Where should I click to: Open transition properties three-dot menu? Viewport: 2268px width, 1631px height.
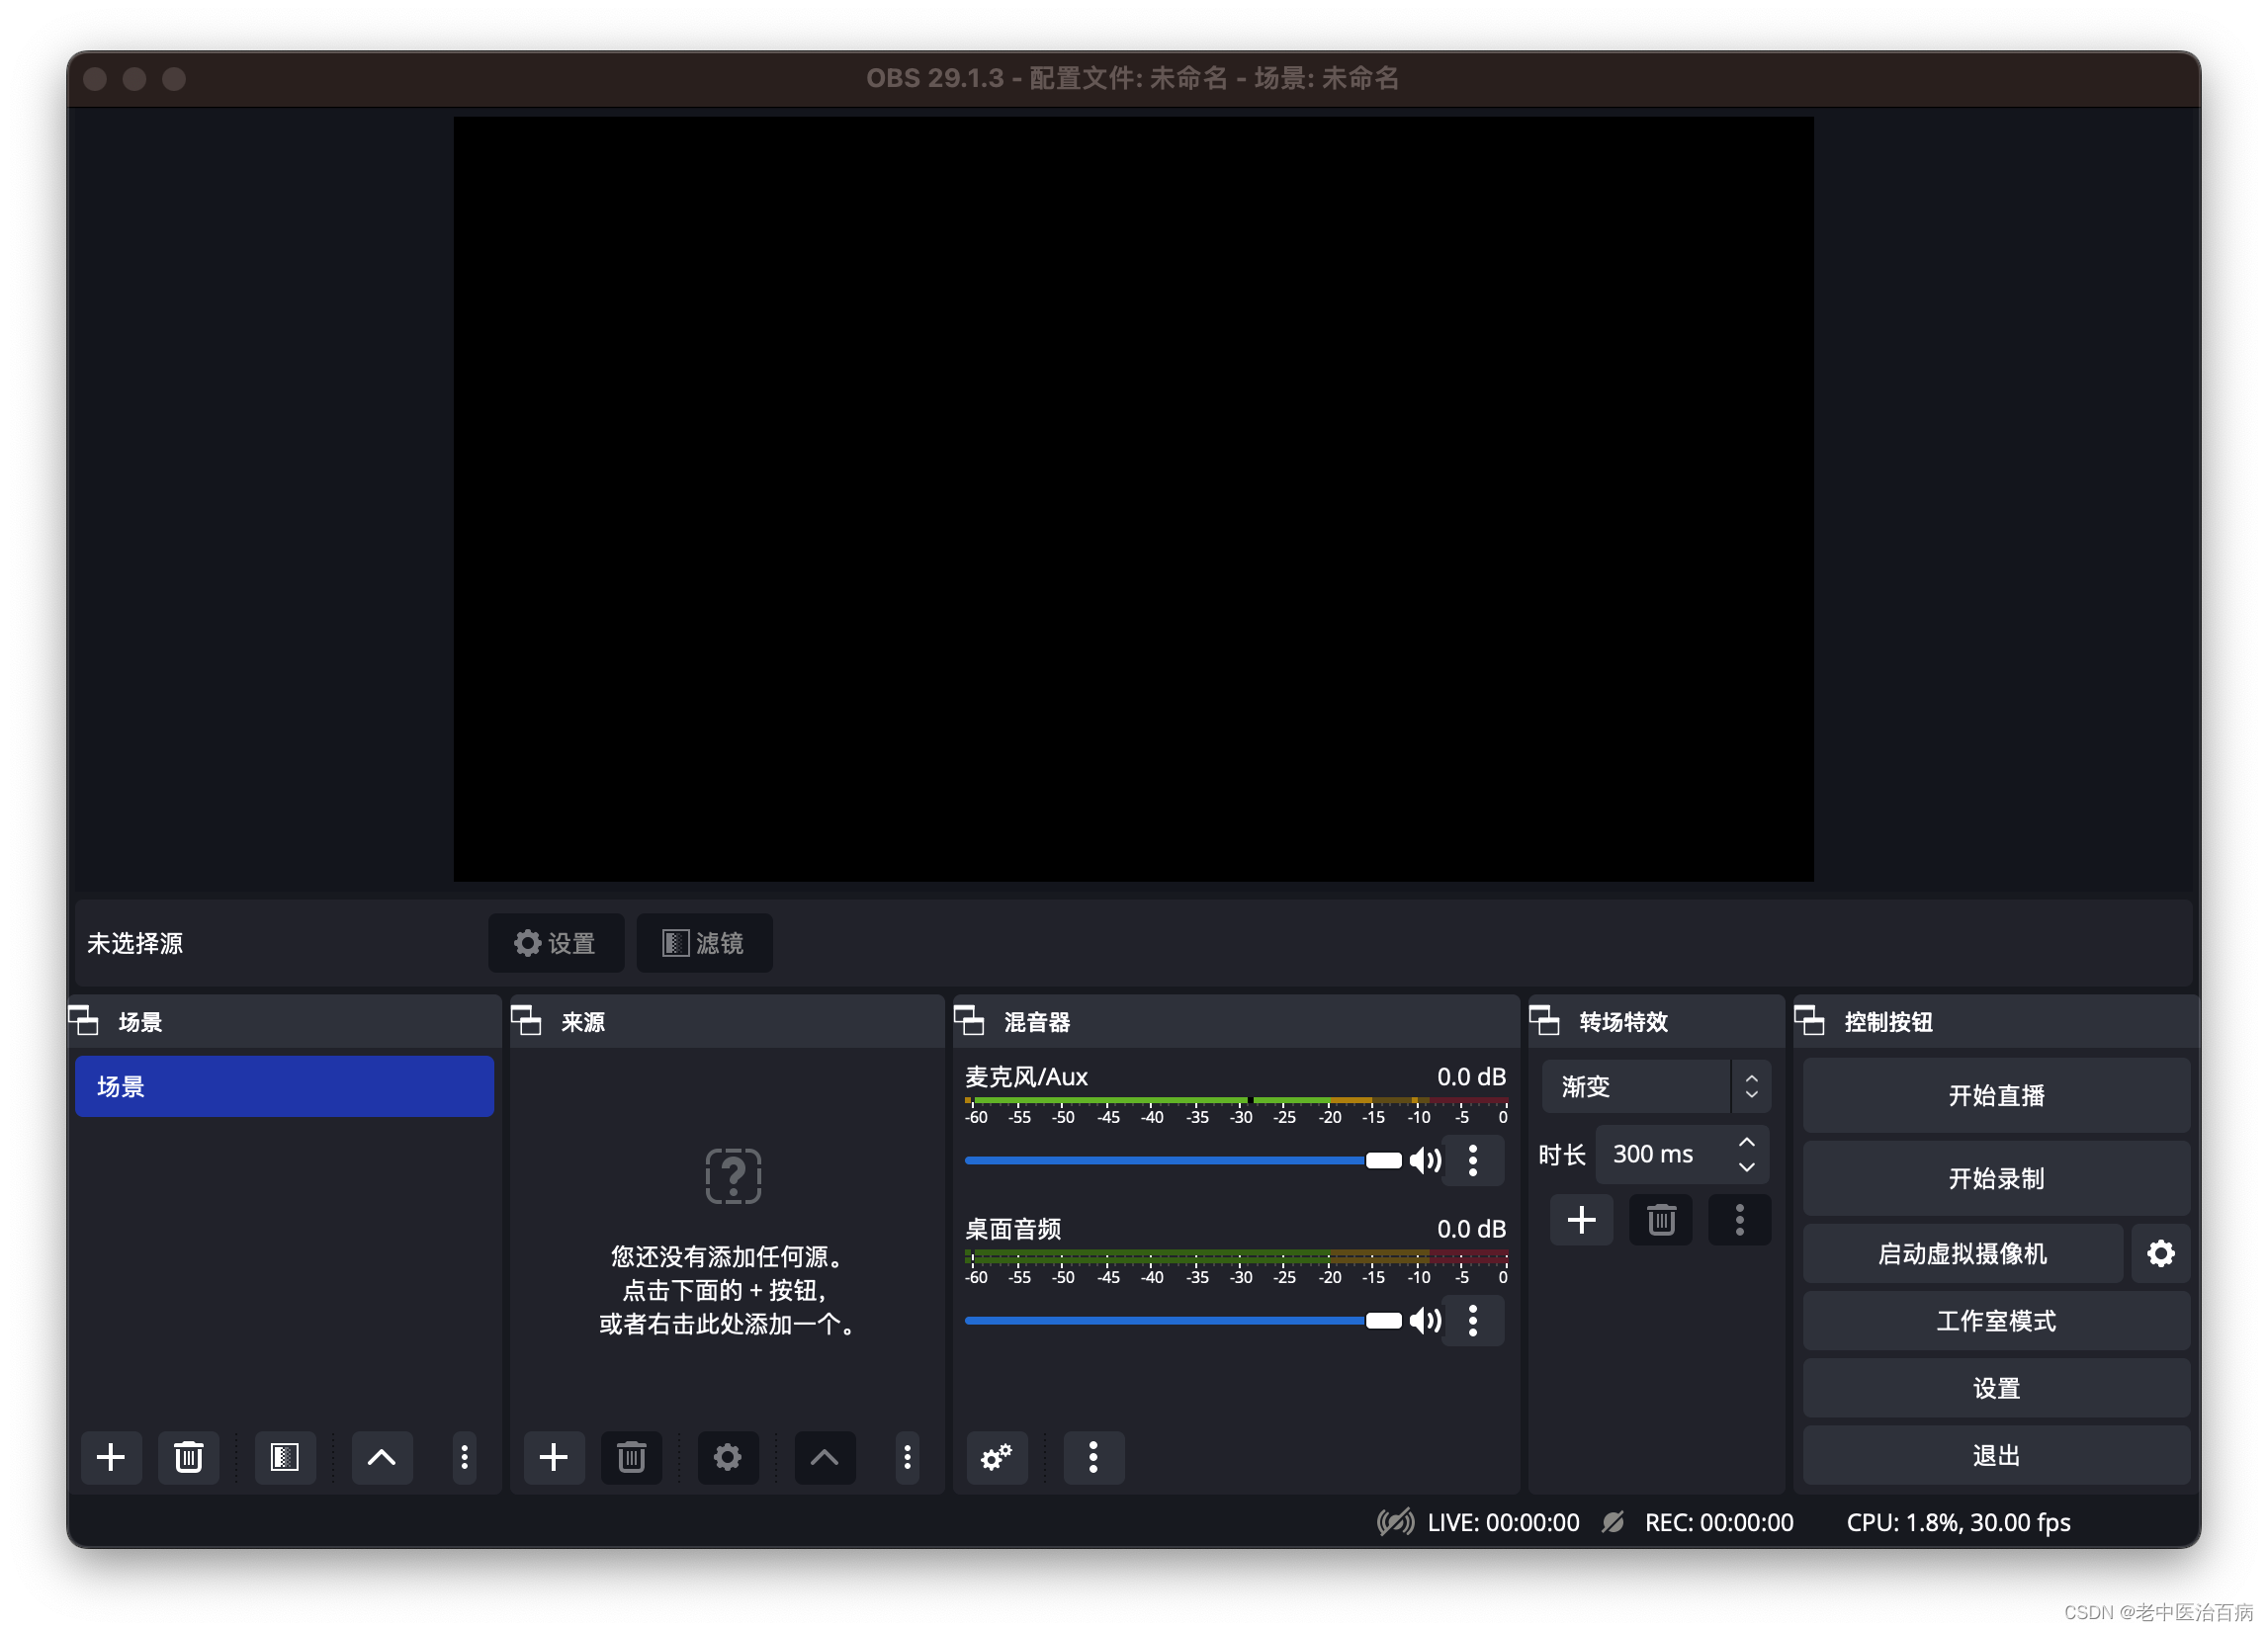(1740, 1220)
